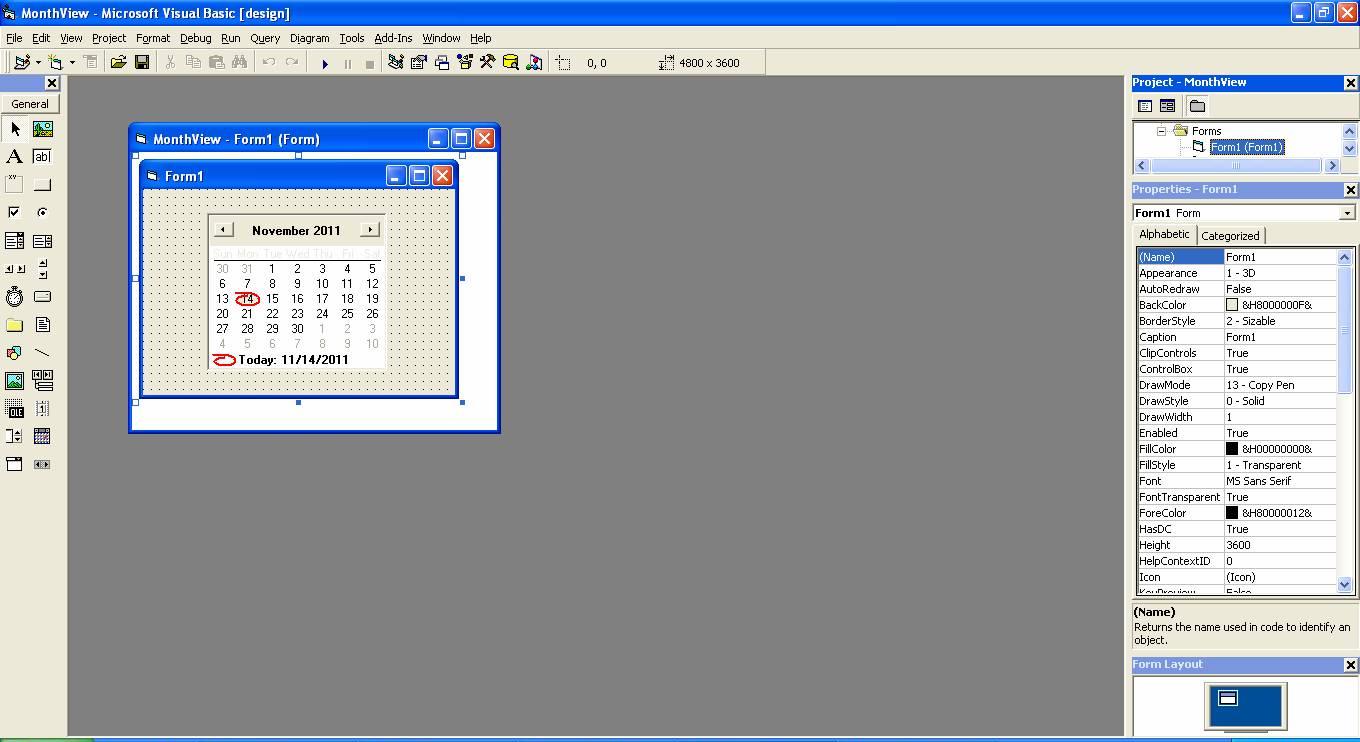
Task: Select the DriveListBox control tool
Action: 42,297
